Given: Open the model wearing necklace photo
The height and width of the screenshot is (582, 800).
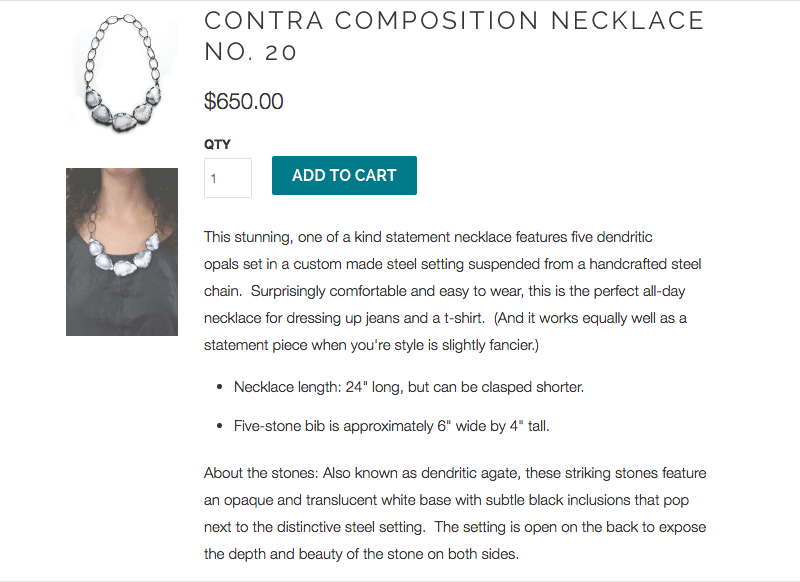Looking at the screenshot, I should pyautogui.click(x=122, y=251).
